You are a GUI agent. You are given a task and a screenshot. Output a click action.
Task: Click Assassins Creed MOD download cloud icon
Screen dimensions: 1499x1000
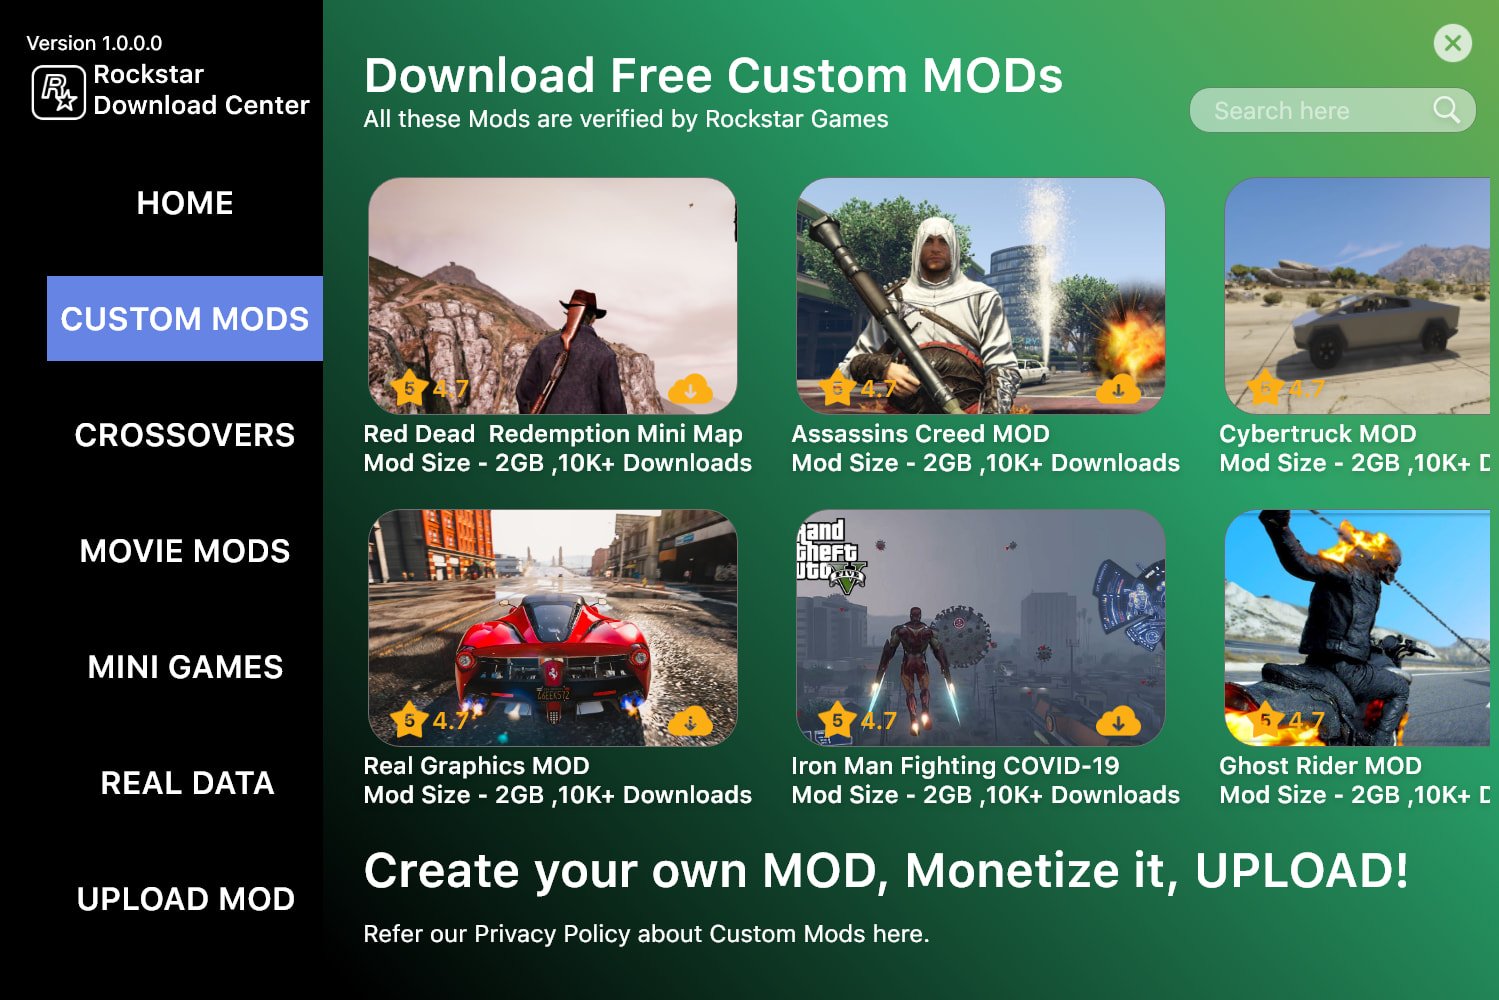(1118, 388)
